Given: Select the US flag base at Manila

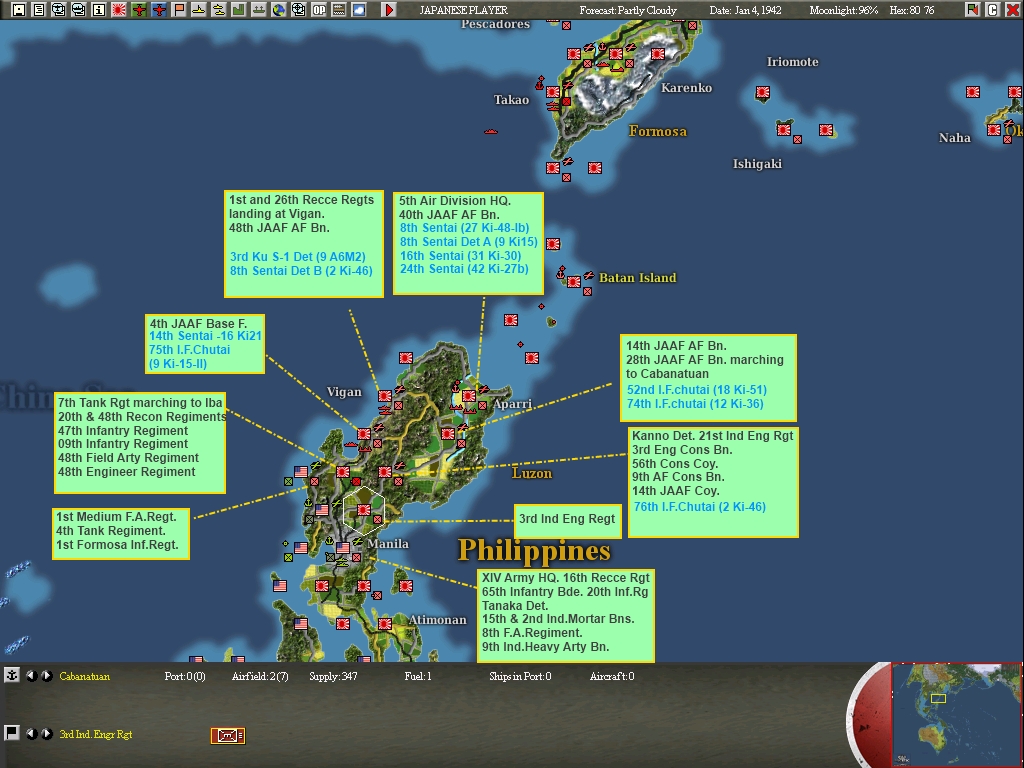Looking at the screenshot, I should pyautogui.click(x=343, y=547).
